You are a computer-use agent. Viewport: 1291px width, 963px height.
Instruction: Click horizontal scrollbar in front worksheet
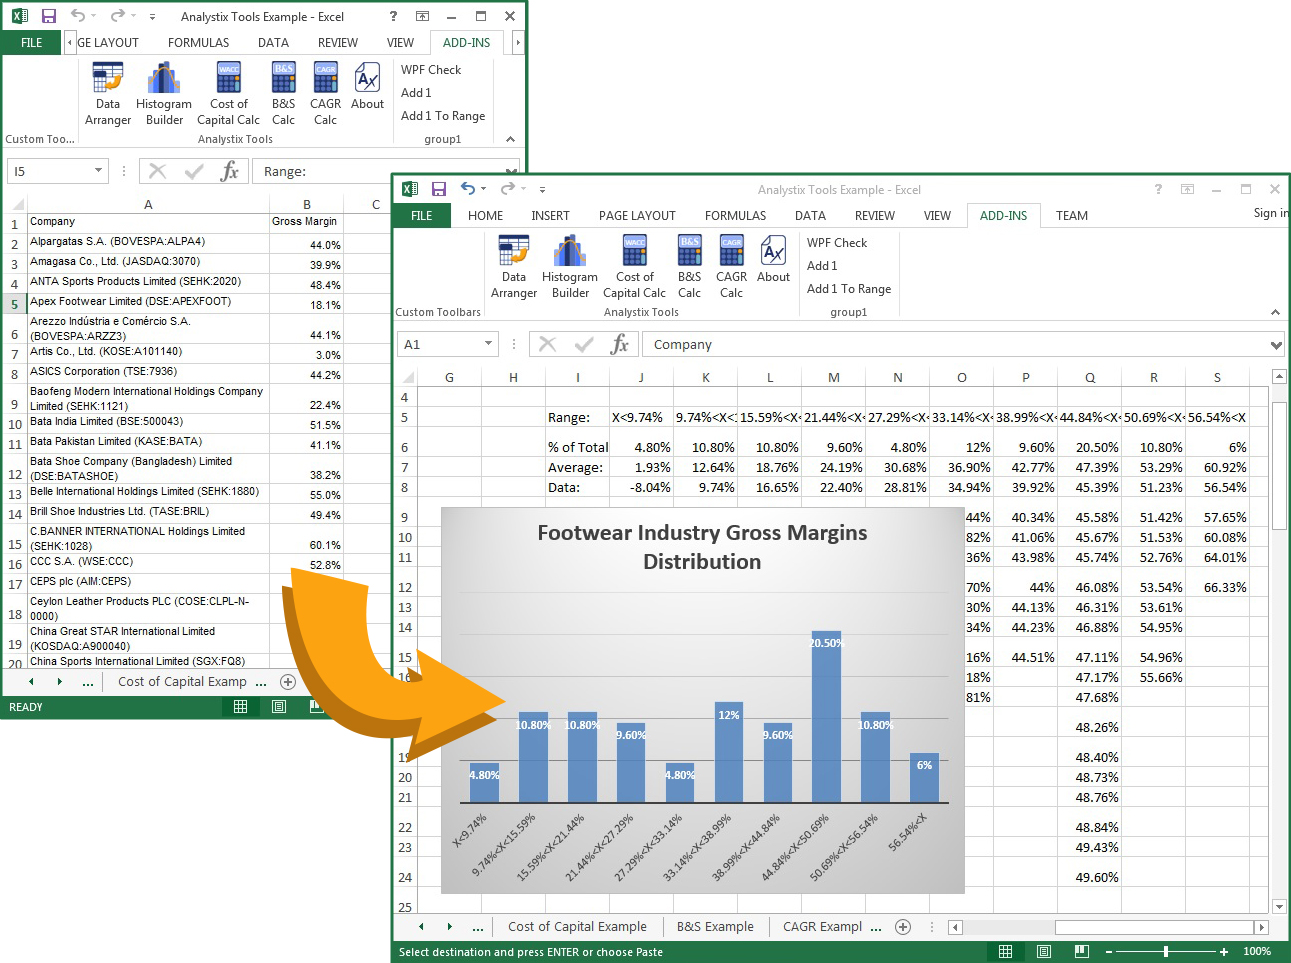click(x=1155, y=927)
